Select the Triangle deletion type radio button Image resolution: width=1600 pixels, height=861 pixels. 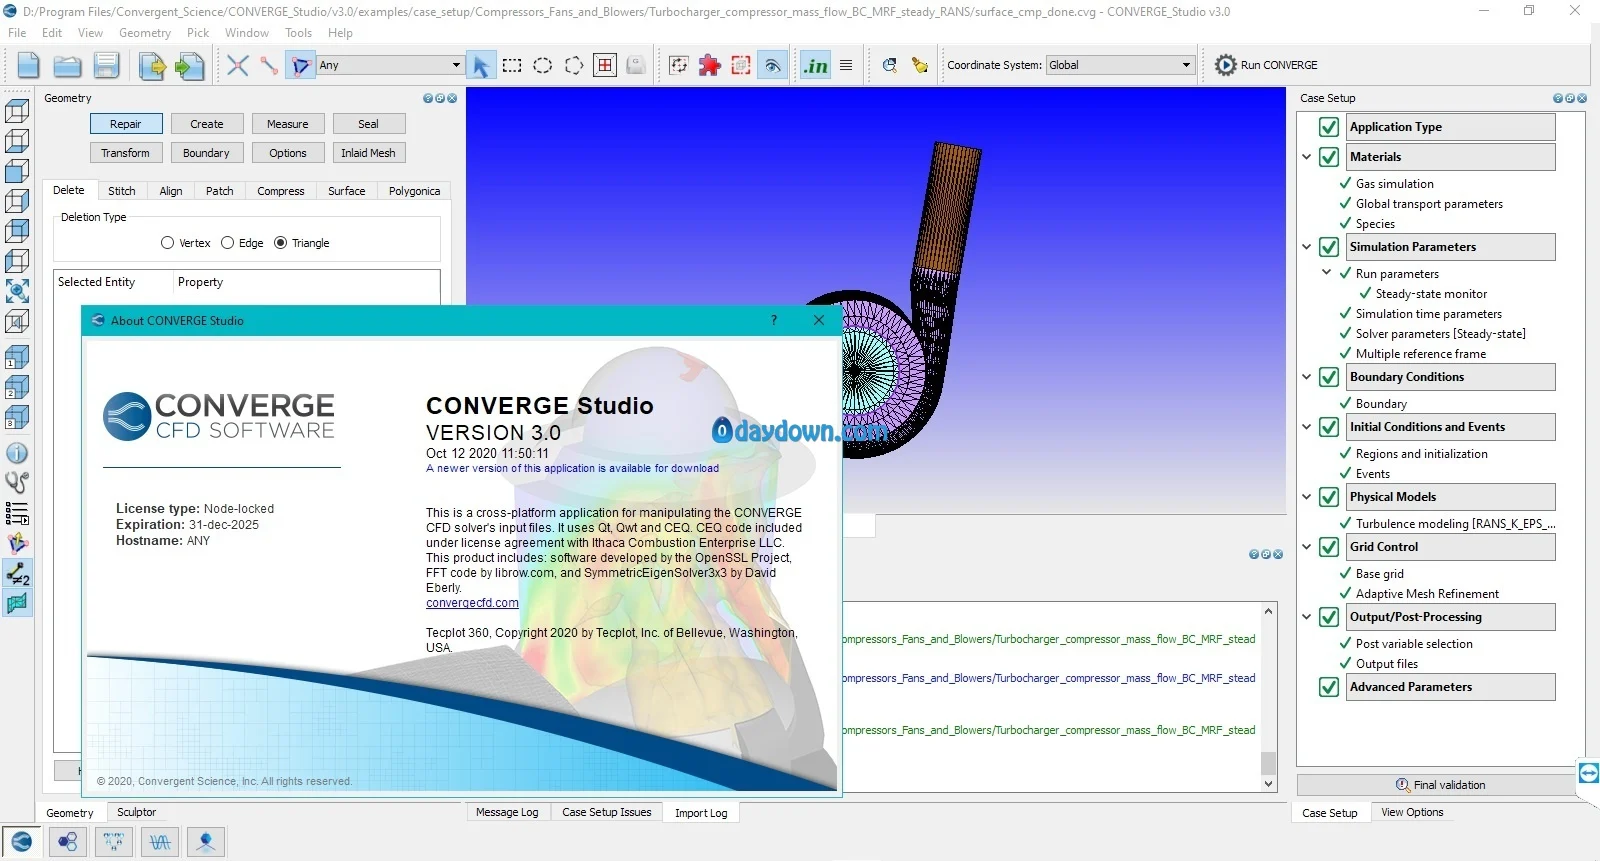280,243
